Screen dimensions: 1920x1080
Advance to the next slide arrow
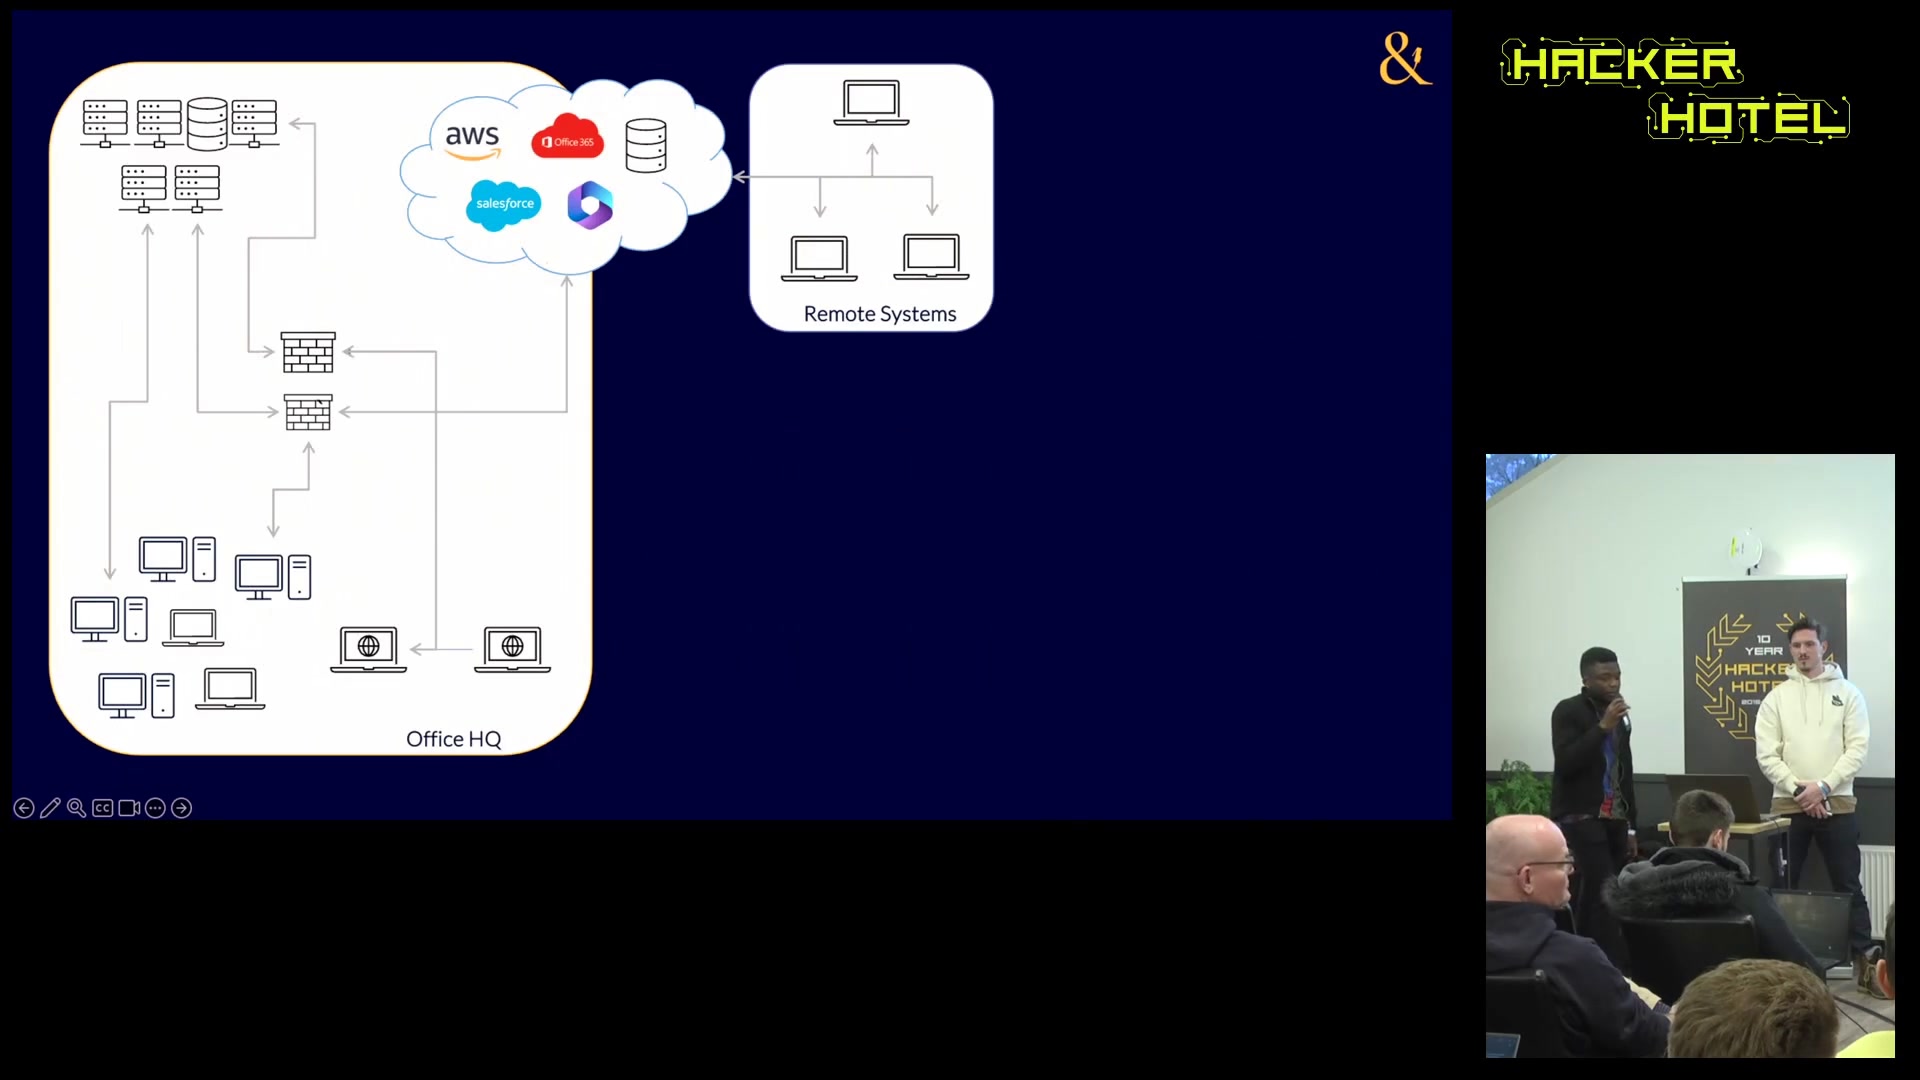[181, 808]
